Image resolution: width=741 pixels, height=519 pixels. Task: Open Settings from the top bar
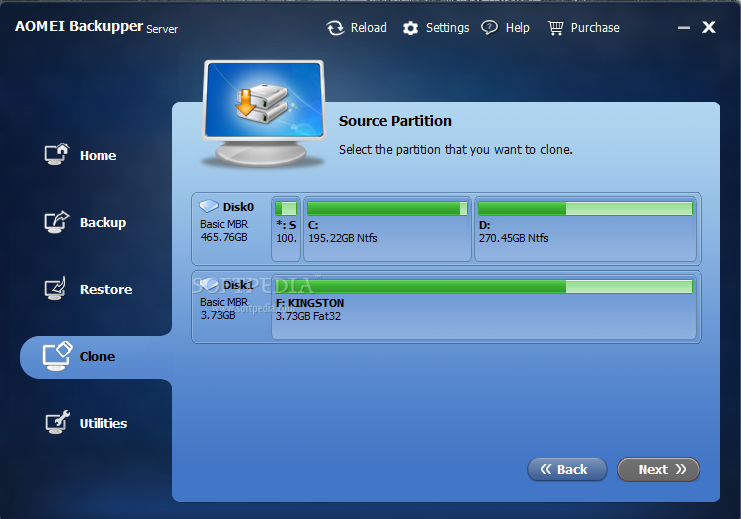pyautogui.click(x=448, y=28)
